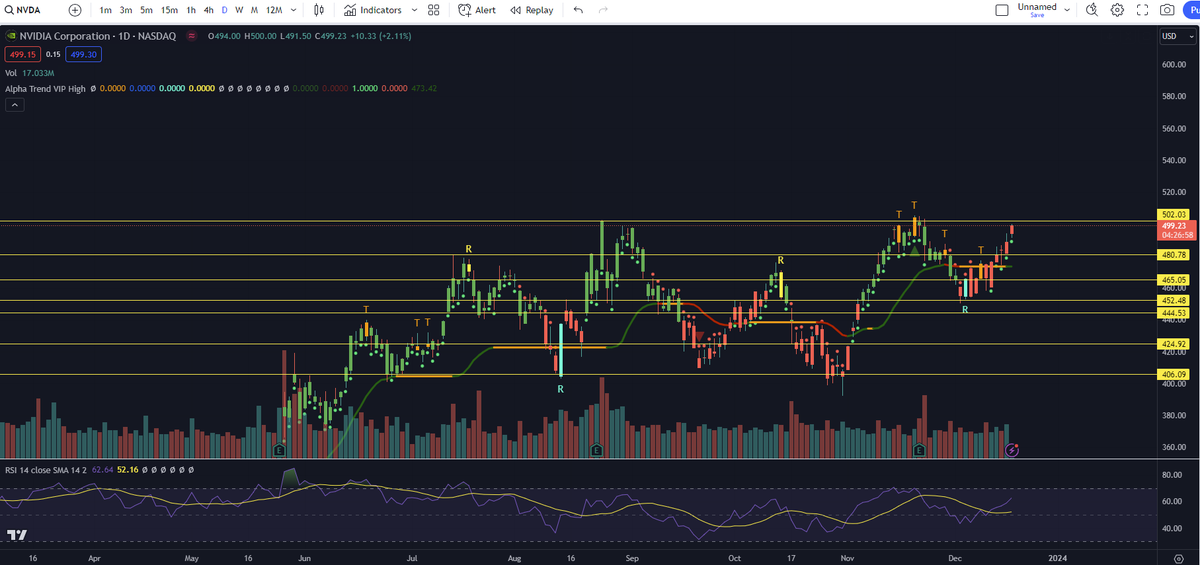Click the 62.64 RSI value
Viewport: 1200px width, 565px height.
pos(102,468)
